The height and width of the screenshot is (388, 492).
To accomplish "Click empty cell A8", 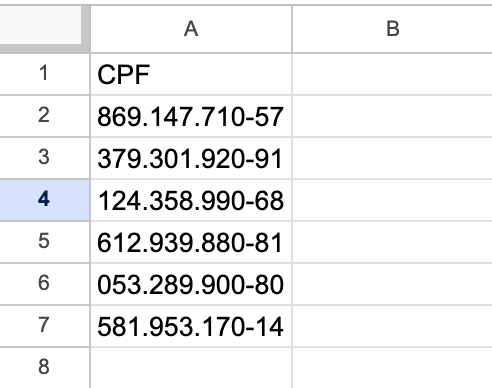I will tap(191, 368).
